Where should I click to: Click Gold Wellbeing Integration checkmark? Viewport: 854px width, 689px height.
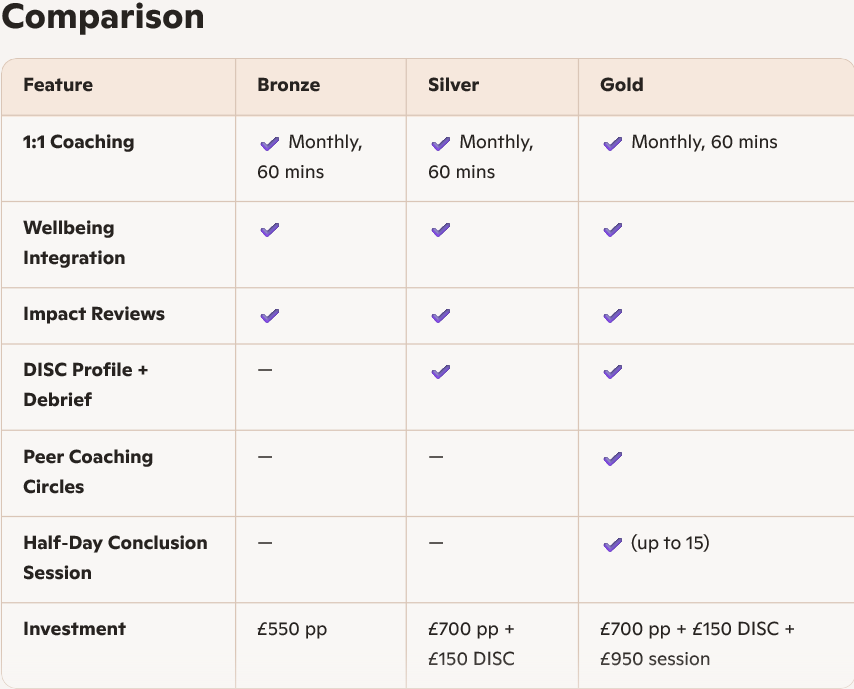point(613,229)
